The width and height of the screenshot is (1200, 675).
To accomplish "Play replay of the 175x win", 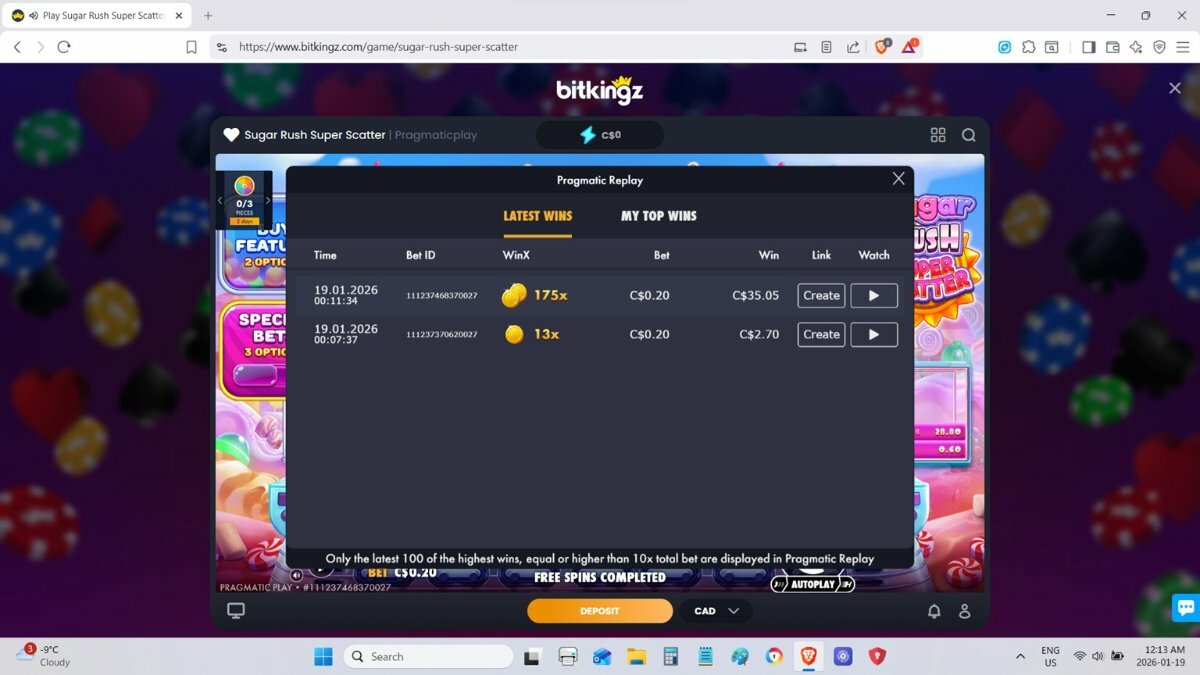I will [873, 295].
